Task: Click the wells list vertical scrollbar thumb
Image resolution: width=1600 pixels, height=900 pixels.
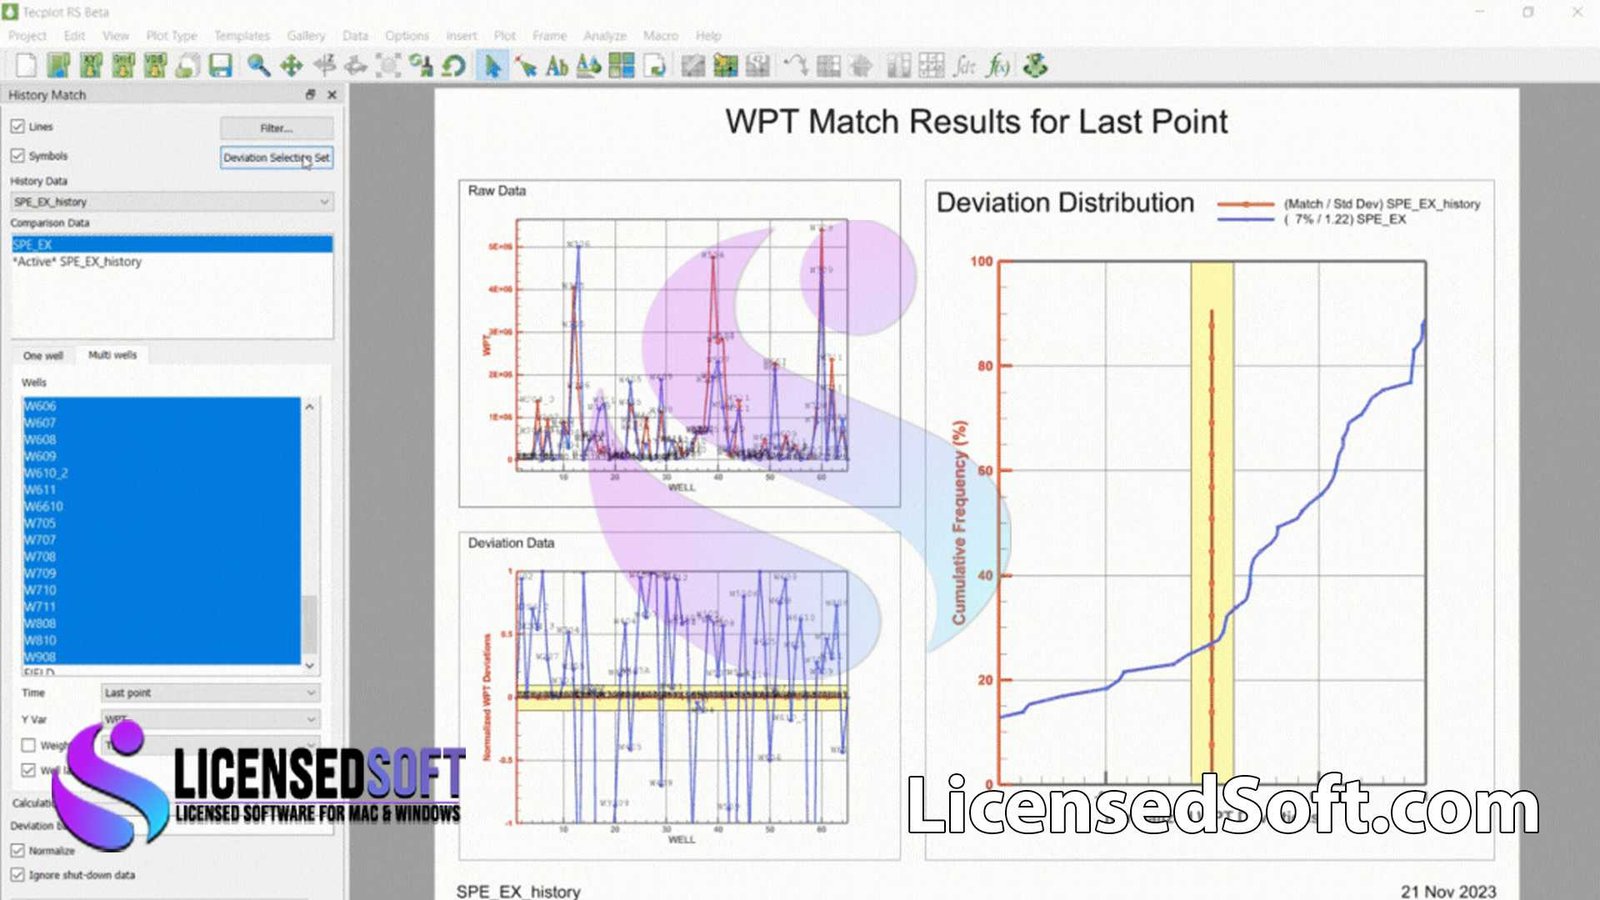Action: tap(310, 625)
